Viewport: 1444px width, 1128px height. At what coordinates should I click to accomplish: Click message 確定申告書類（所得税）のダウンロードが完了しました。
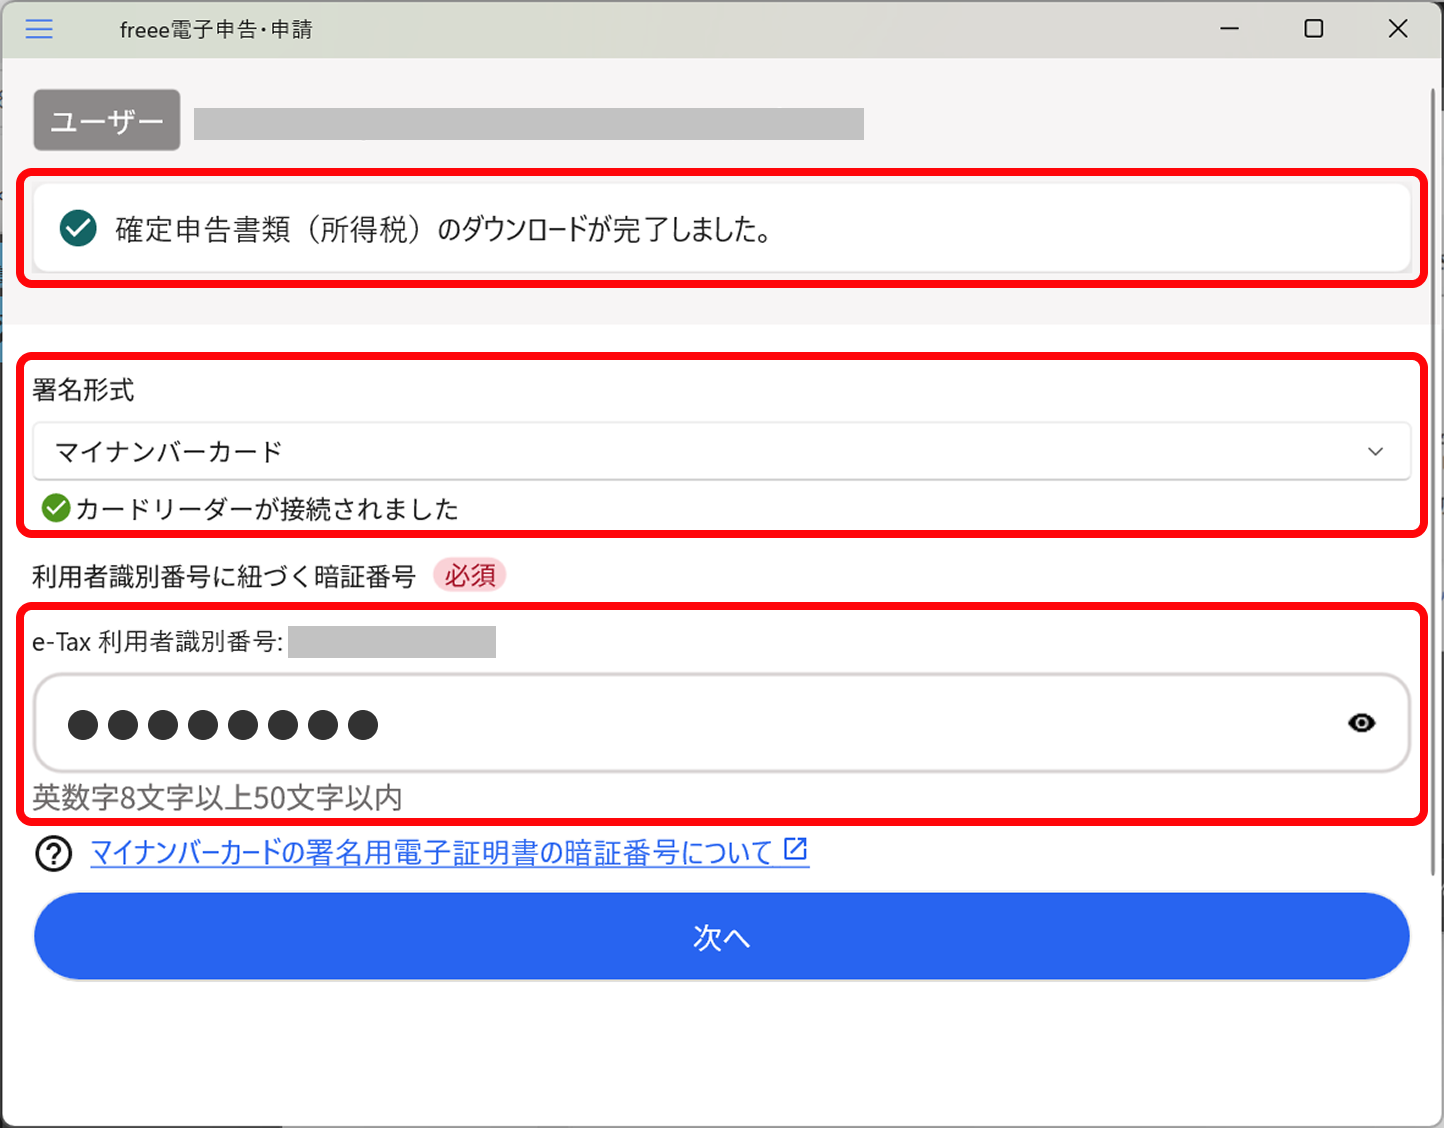[x=445, y=229]
